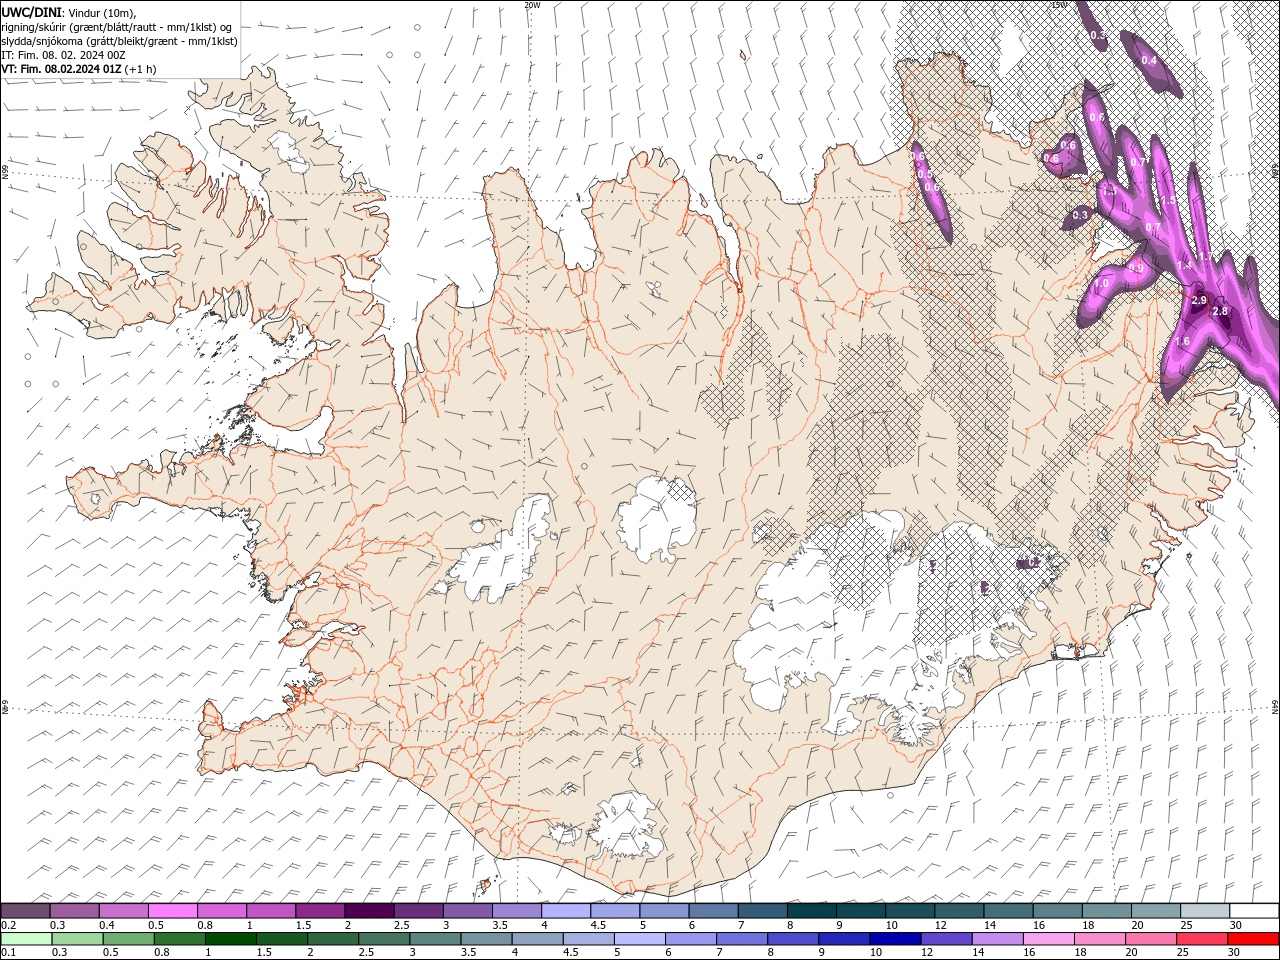Click the white 30 snow legend swatch
Screen dimensions: 1280x960
click(1254, 911)
